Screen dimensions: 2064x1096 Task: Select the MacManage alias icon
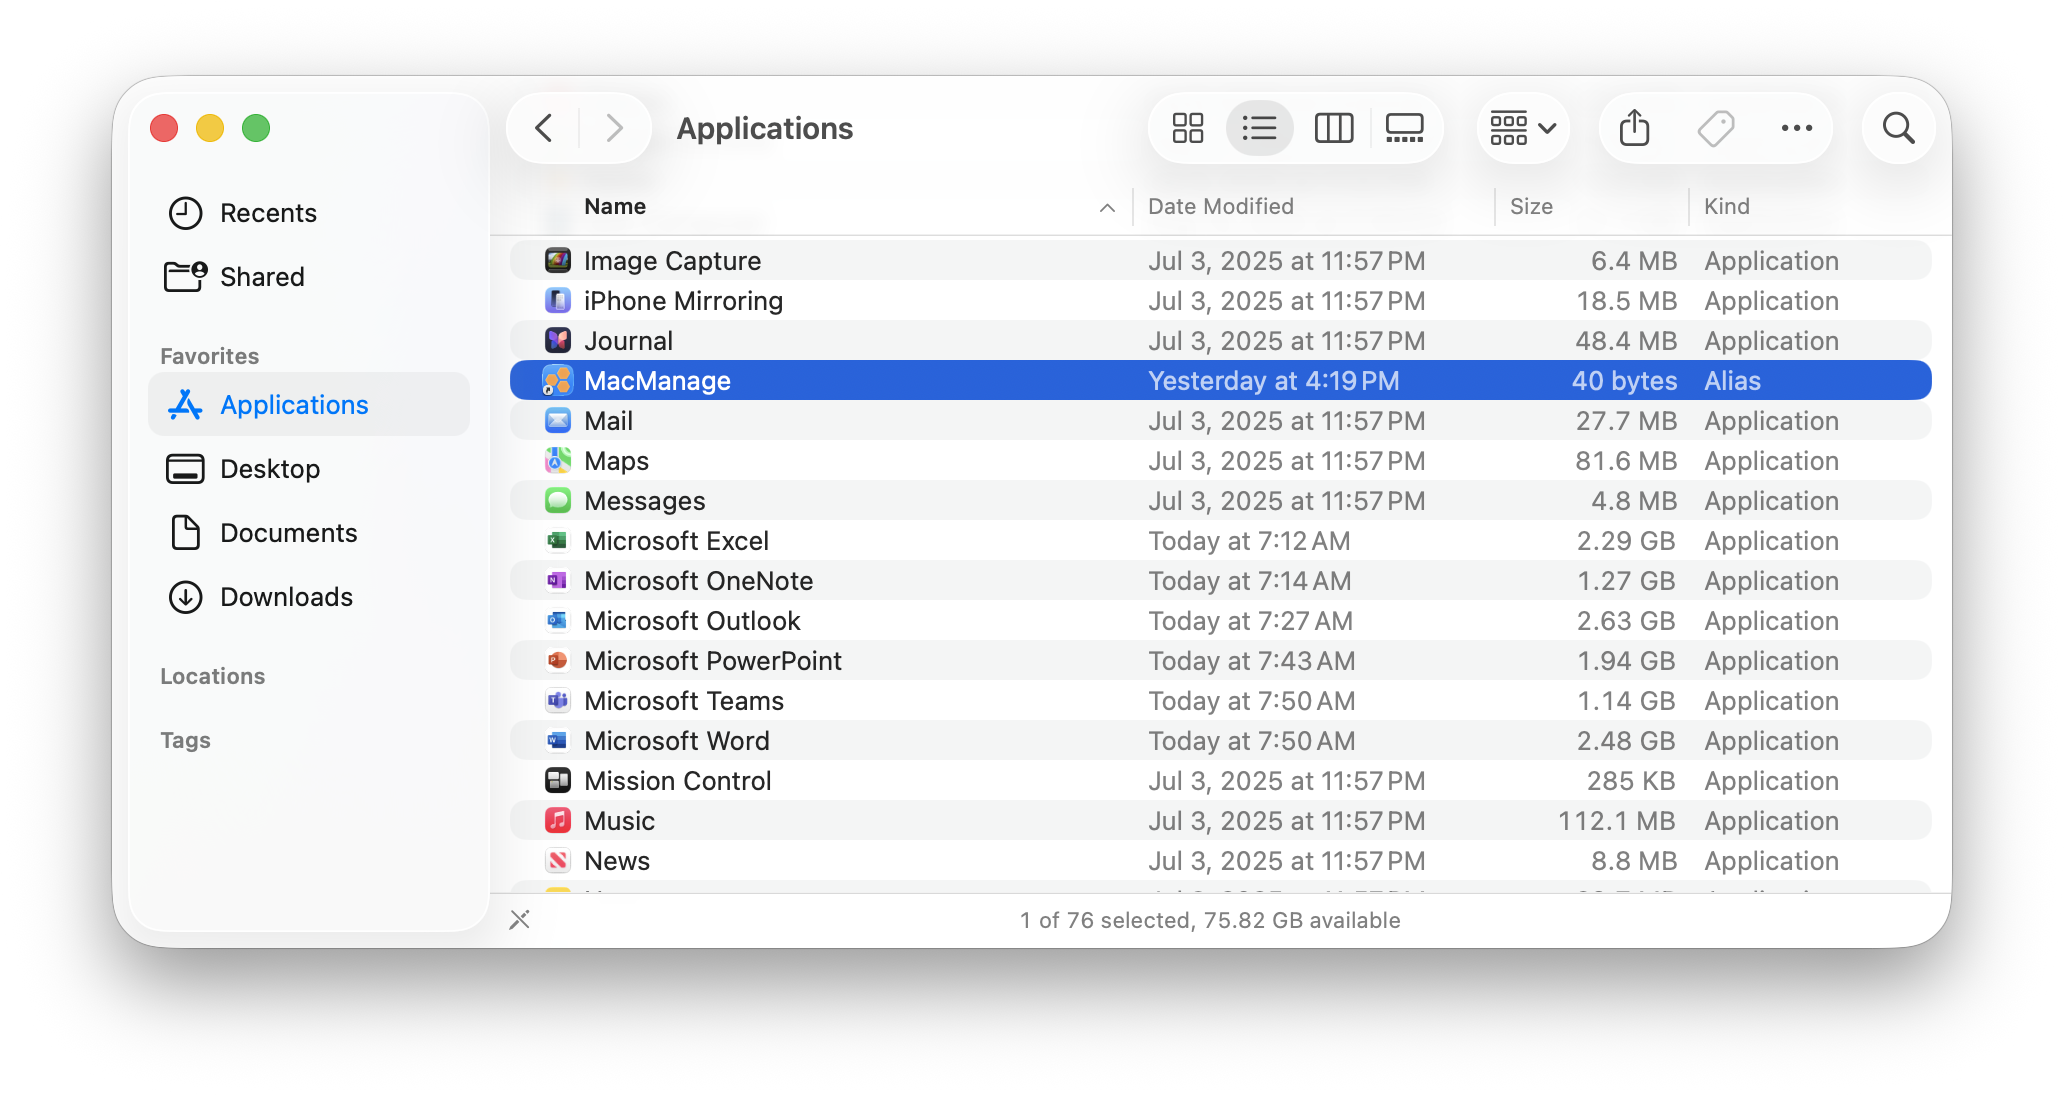pyautogui.click(x=558, y=381)
